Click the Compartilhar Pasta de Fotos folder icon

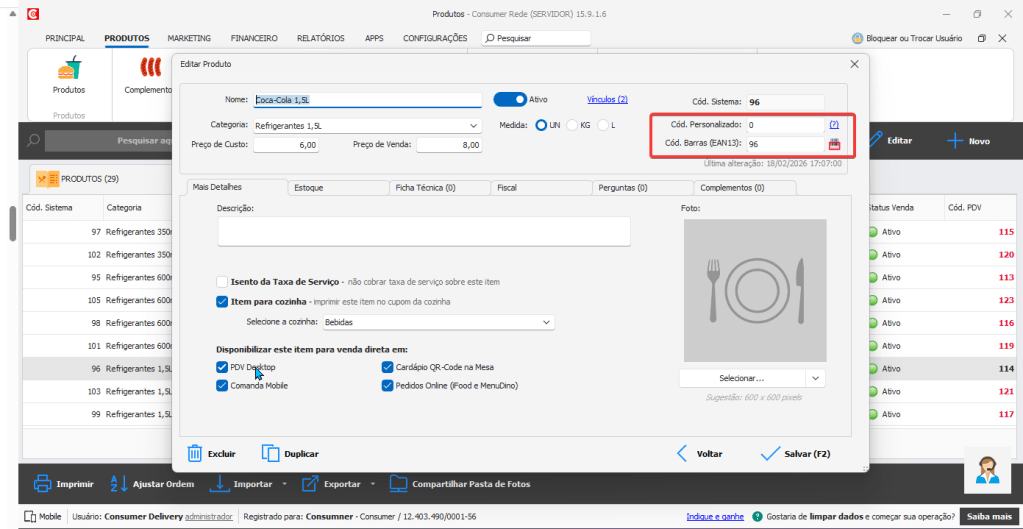click(x=399, y=484)
